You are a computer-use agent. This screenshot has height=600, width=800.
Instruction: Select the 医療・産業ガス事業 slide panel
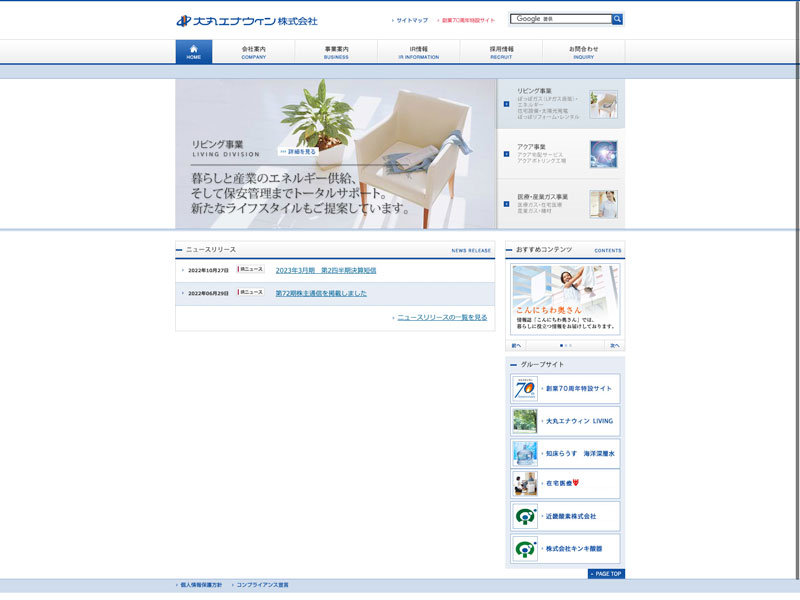pyautogui.click(x=561, y=204)
